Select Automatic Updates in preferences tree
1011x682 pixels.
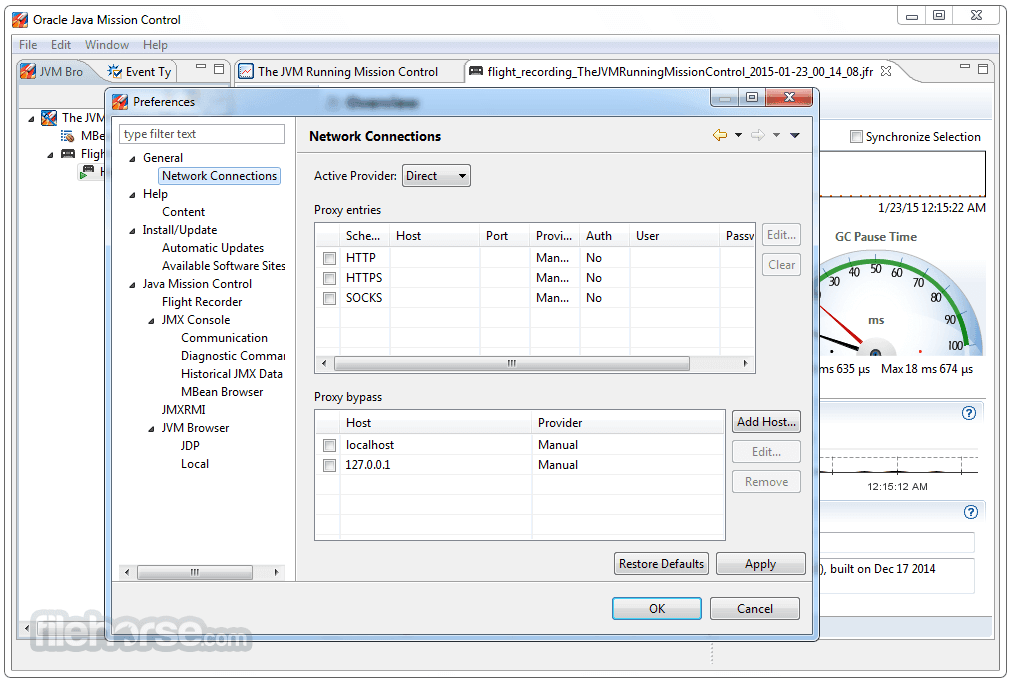[213, 248]
